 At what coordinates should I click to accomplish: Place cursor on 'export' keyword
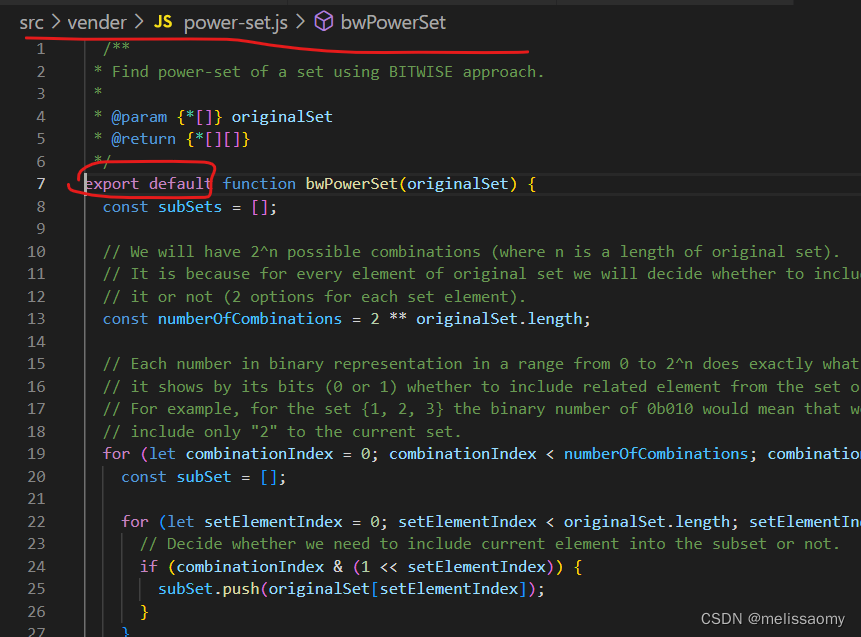tap(112, 183)
